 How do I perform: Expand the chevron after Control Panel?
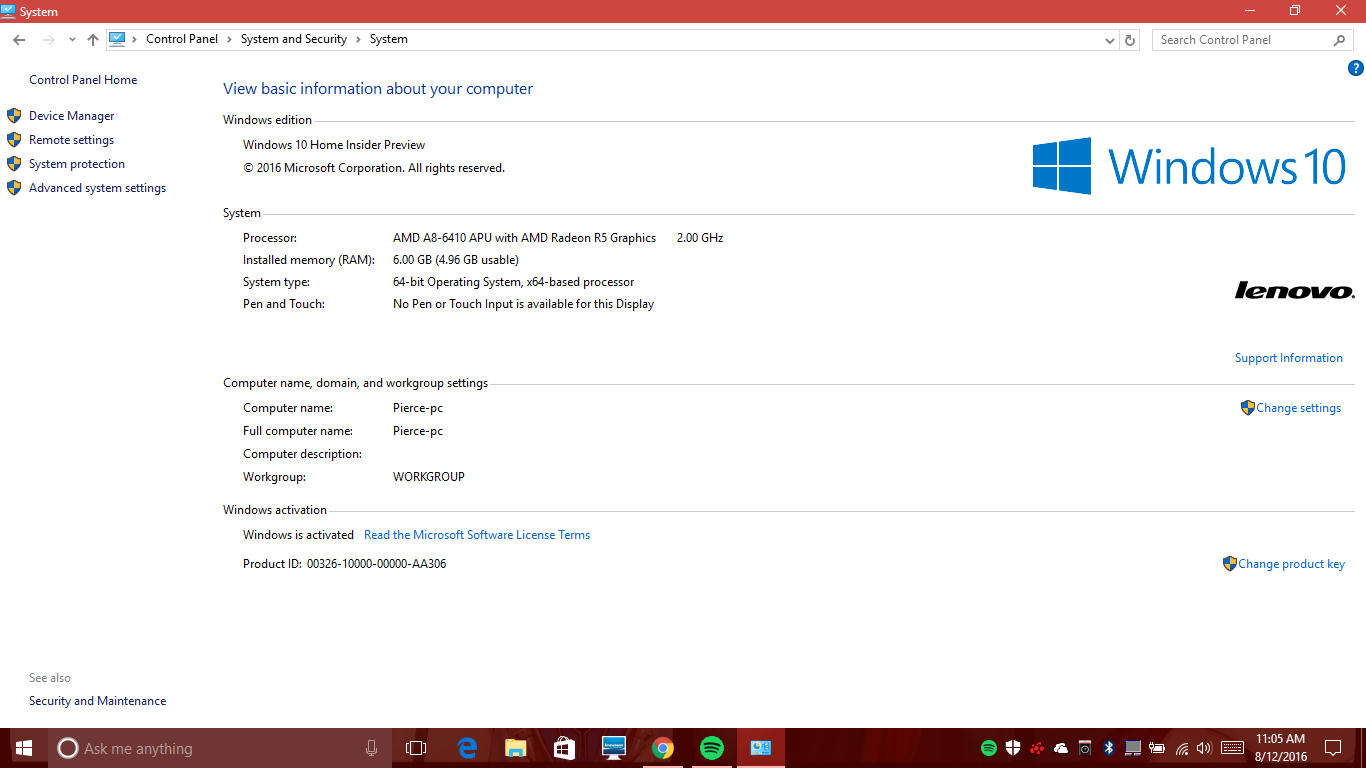(229, 39)
